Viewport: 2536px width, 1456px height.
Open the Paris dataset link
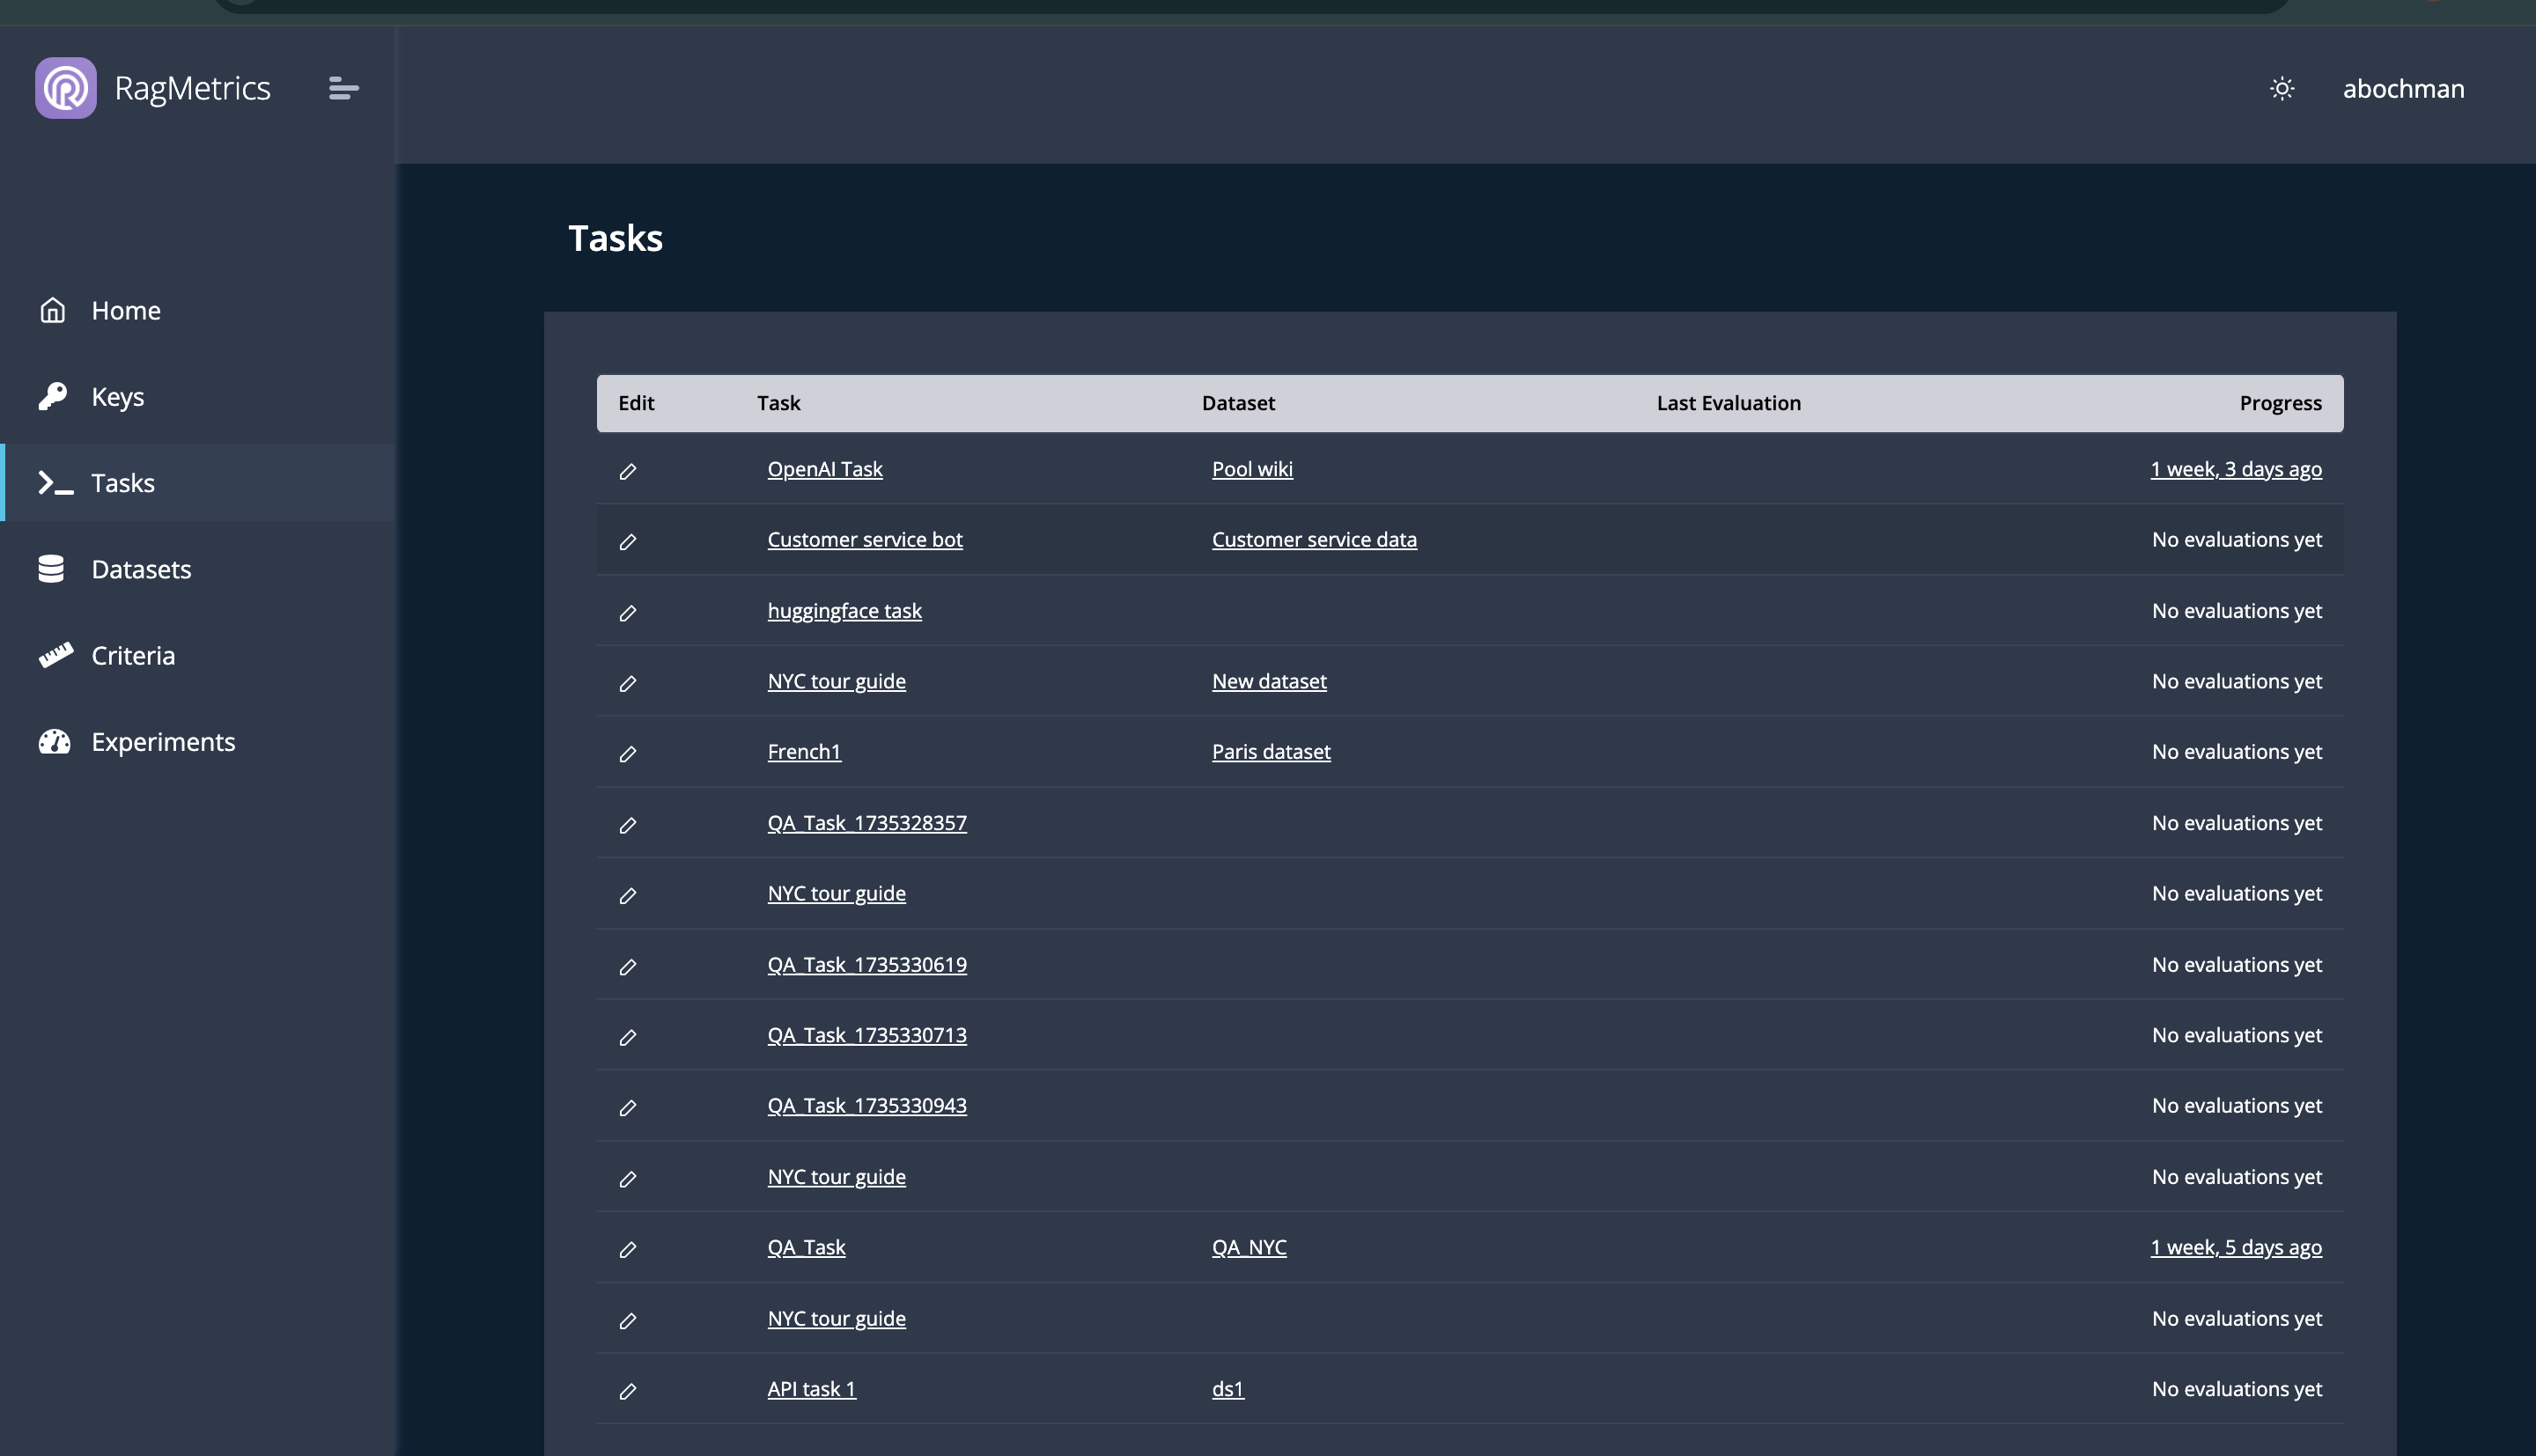click(1271, 752)
